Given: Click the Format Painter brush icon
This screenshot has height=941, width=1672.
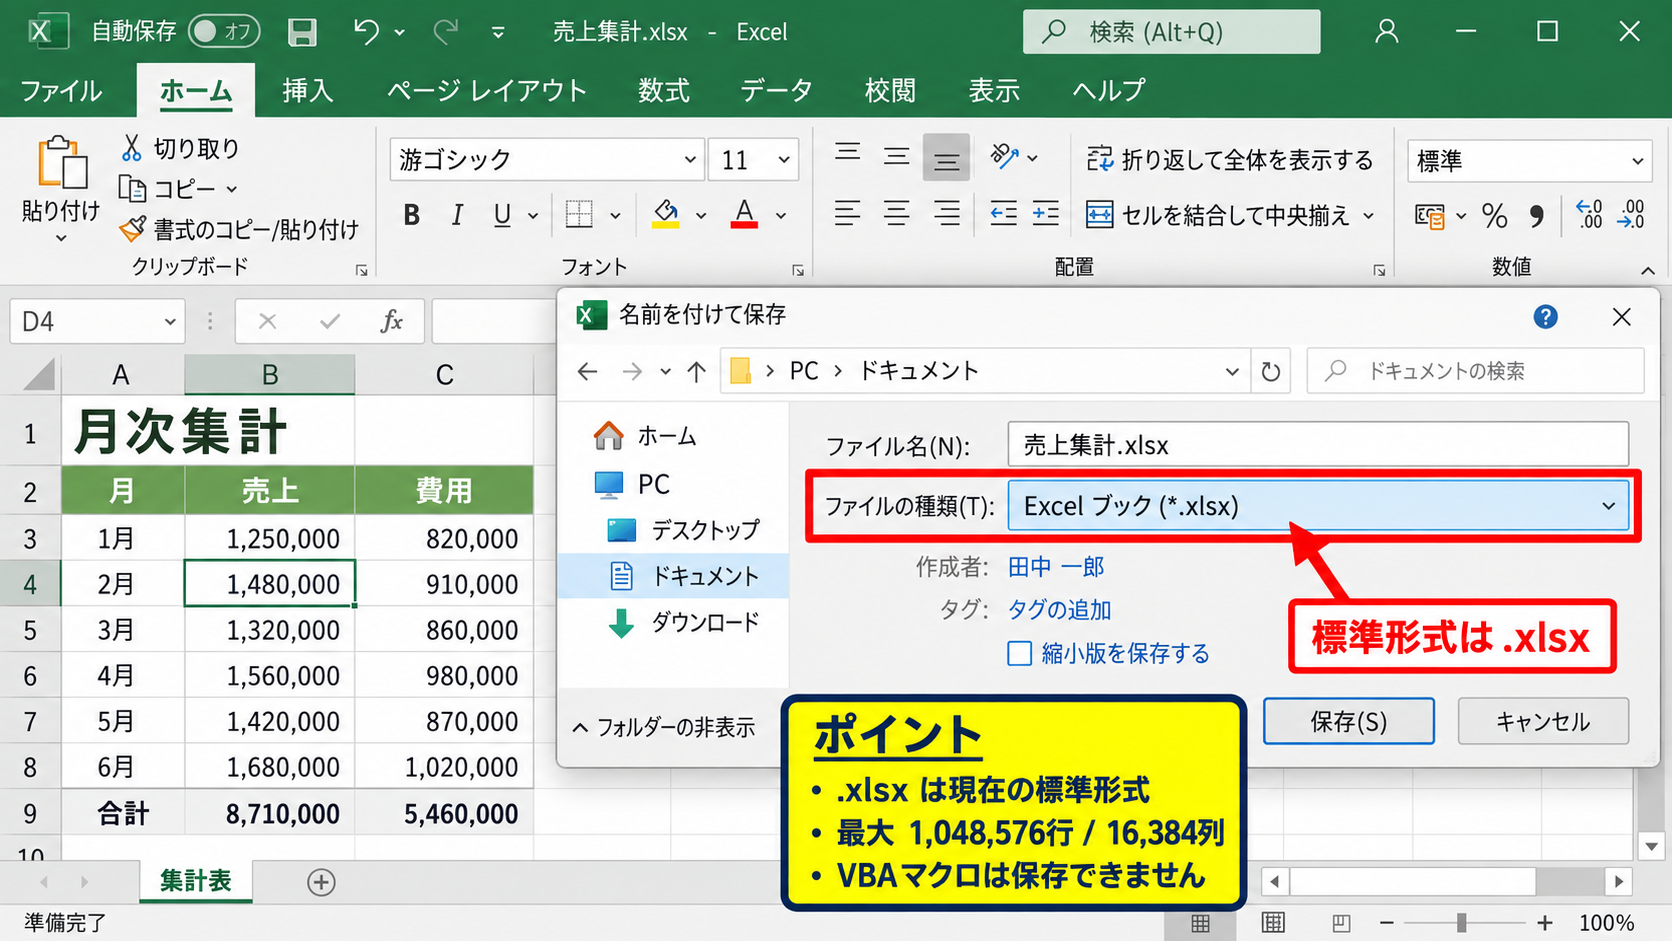Looking at the screenshot, I should point(132,229).
